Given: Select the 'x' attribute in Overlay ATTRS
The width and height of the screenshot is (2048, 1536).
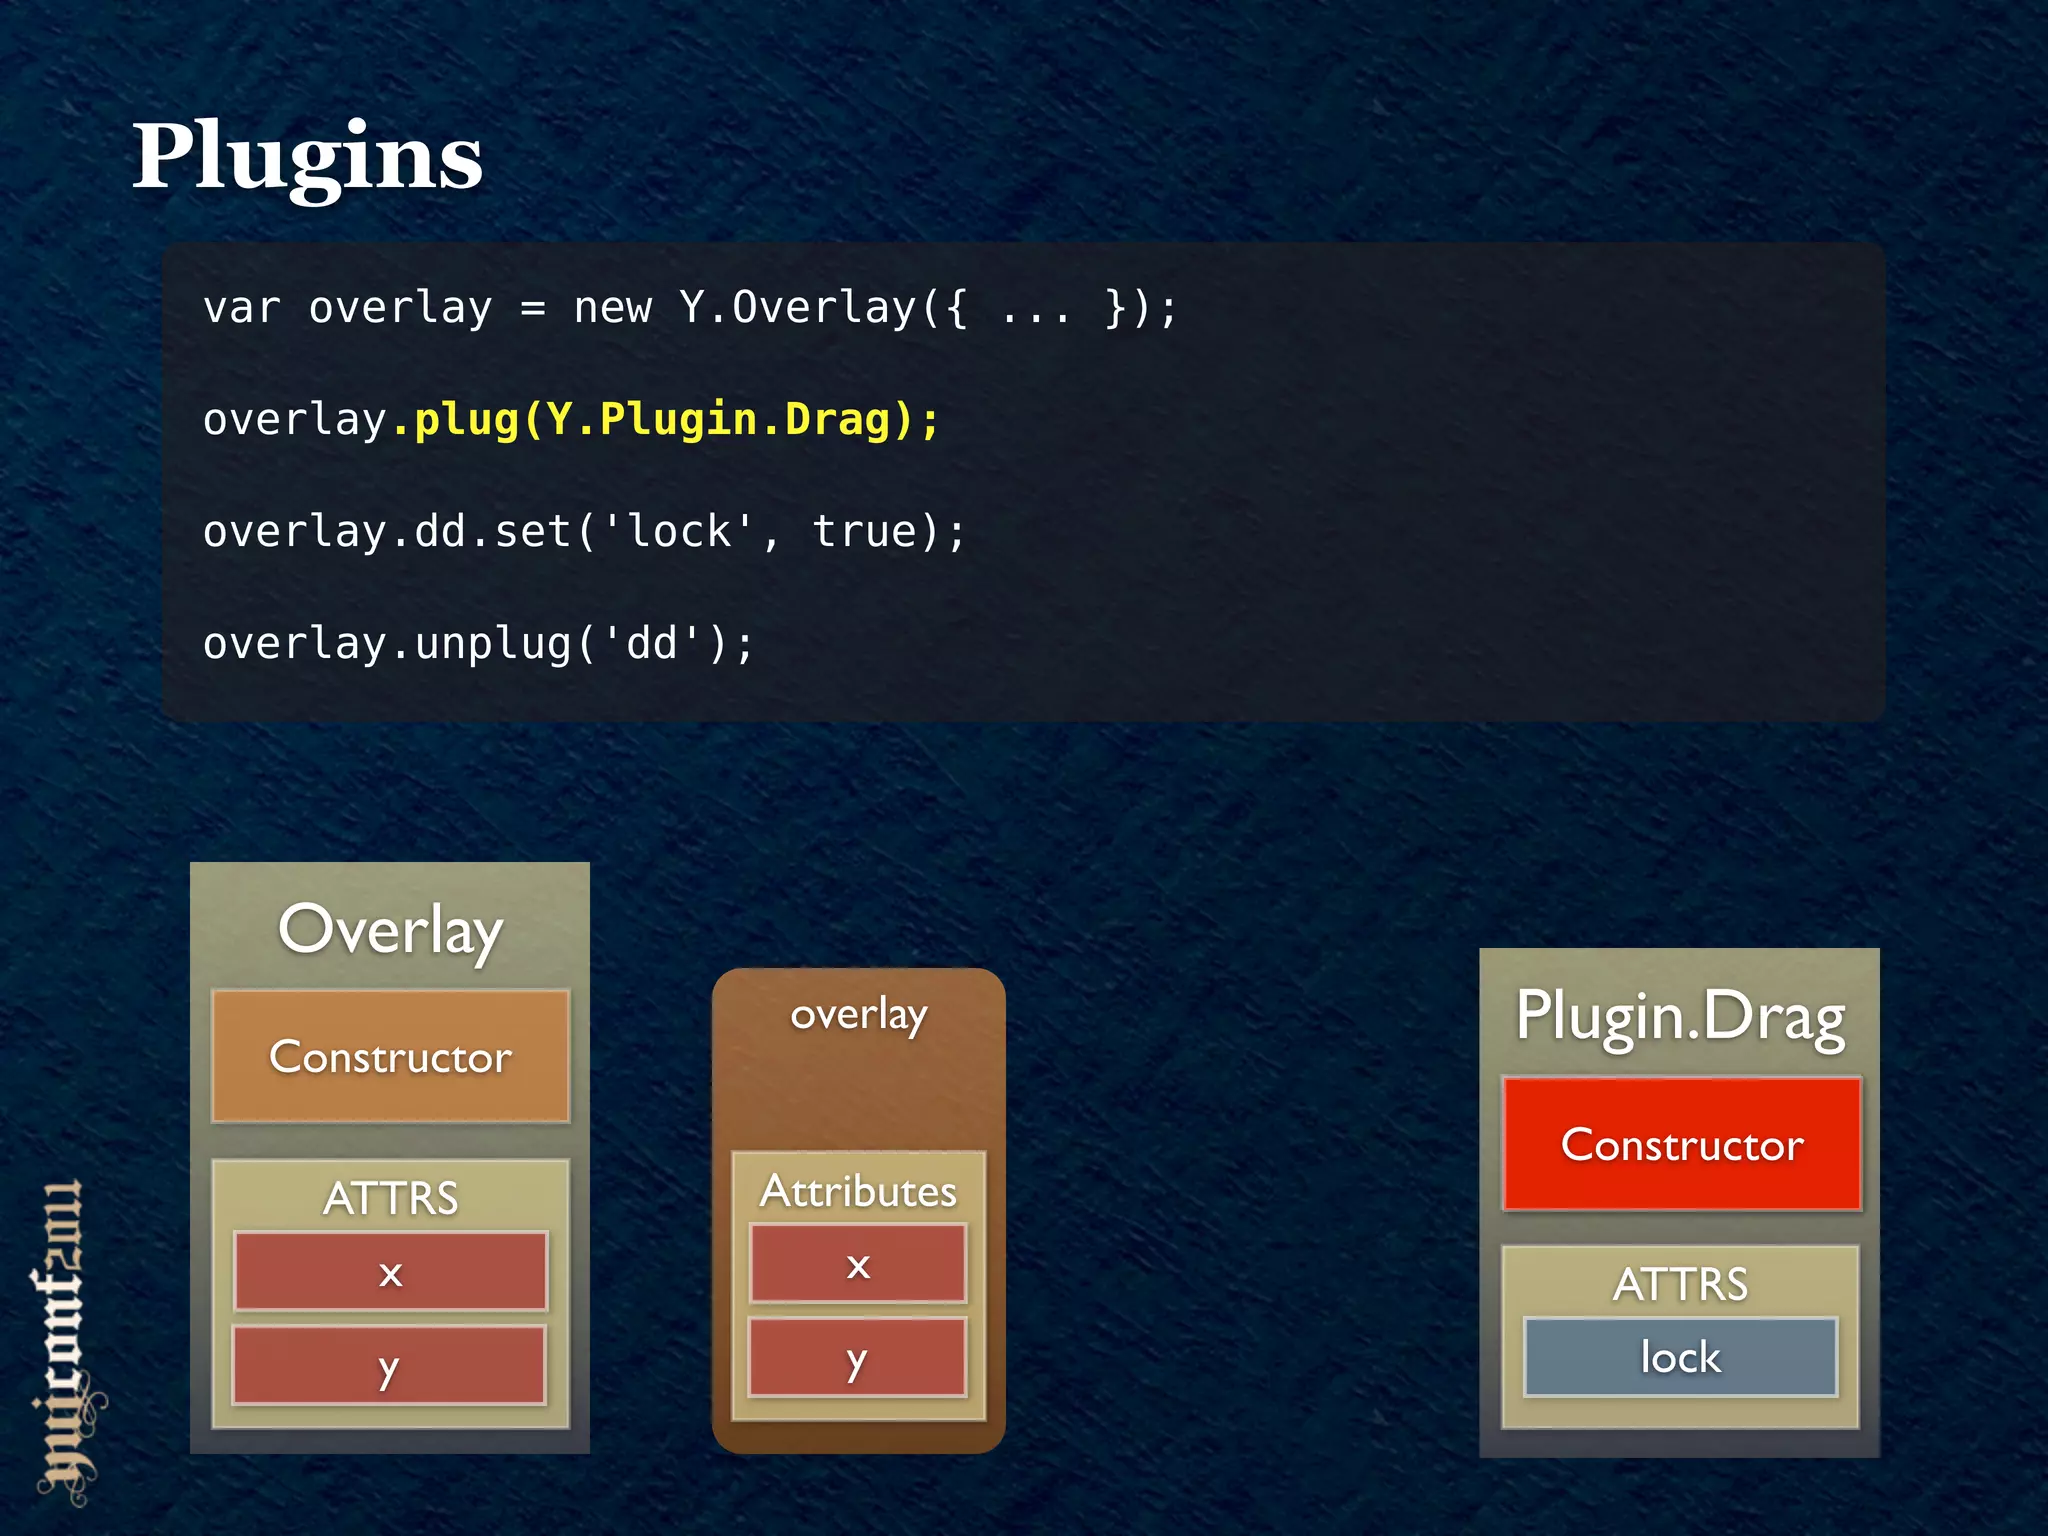Looking at the screenshot, I should (391, 1271).
